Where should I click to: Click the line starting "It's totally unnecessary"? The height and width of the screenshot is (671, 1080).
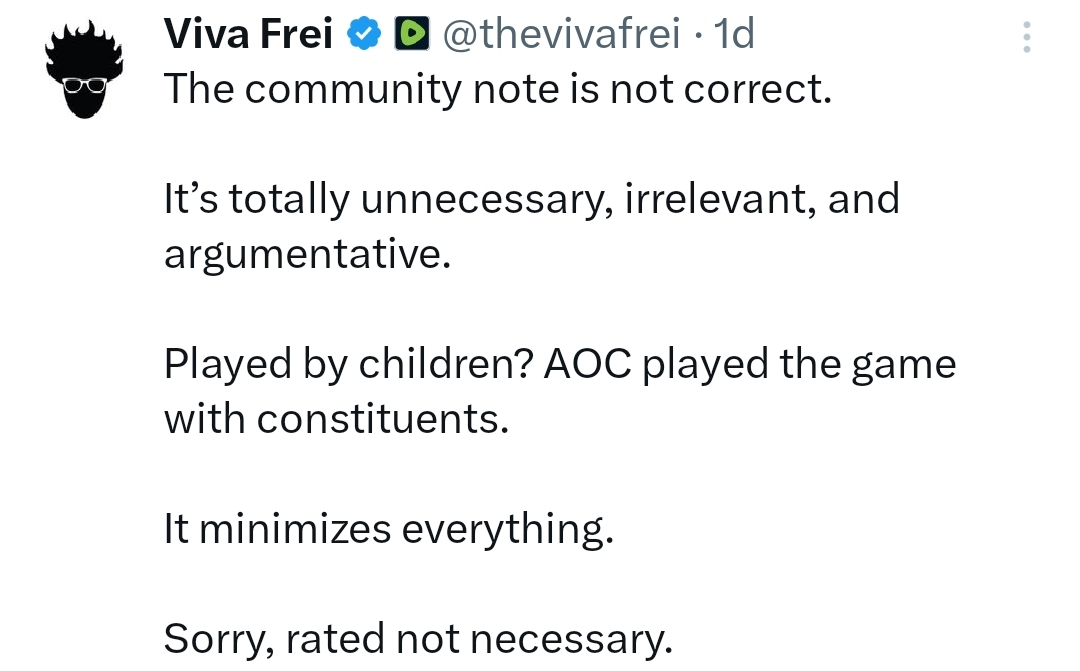(x=532, y=199)
